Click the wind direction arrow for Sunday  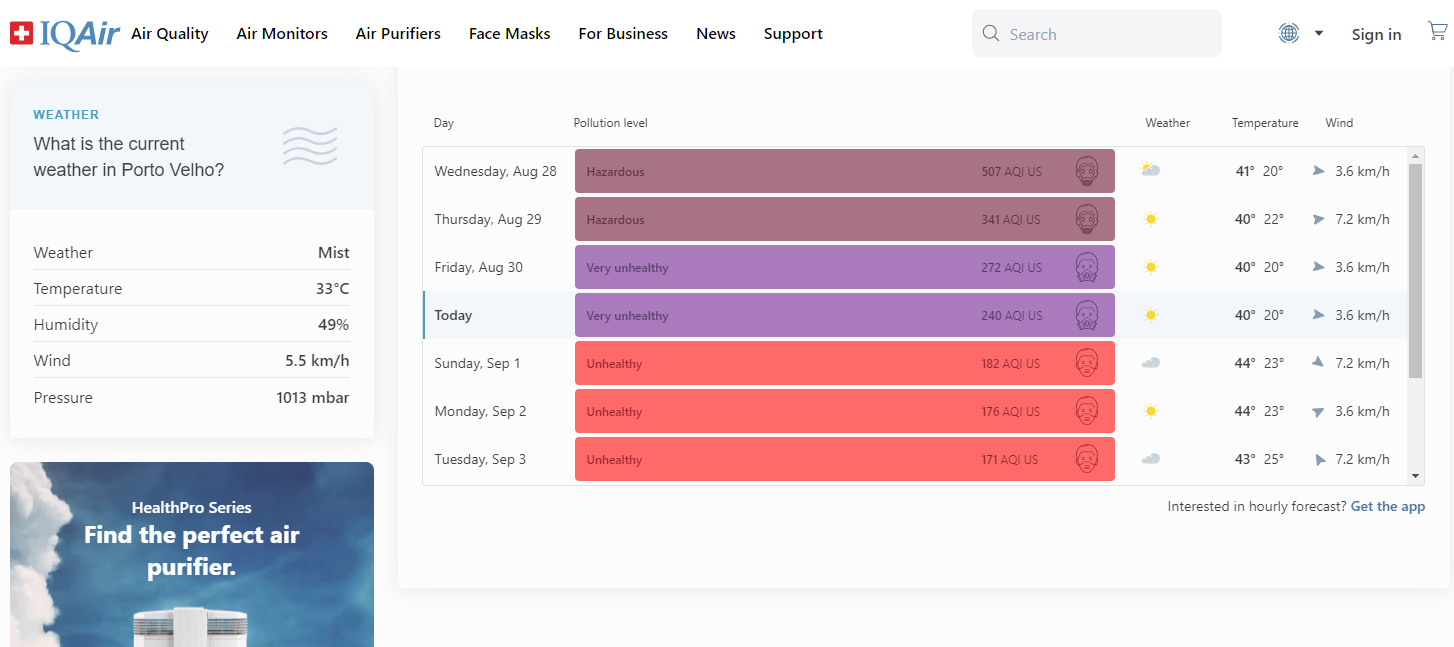tap(1318, 362)
